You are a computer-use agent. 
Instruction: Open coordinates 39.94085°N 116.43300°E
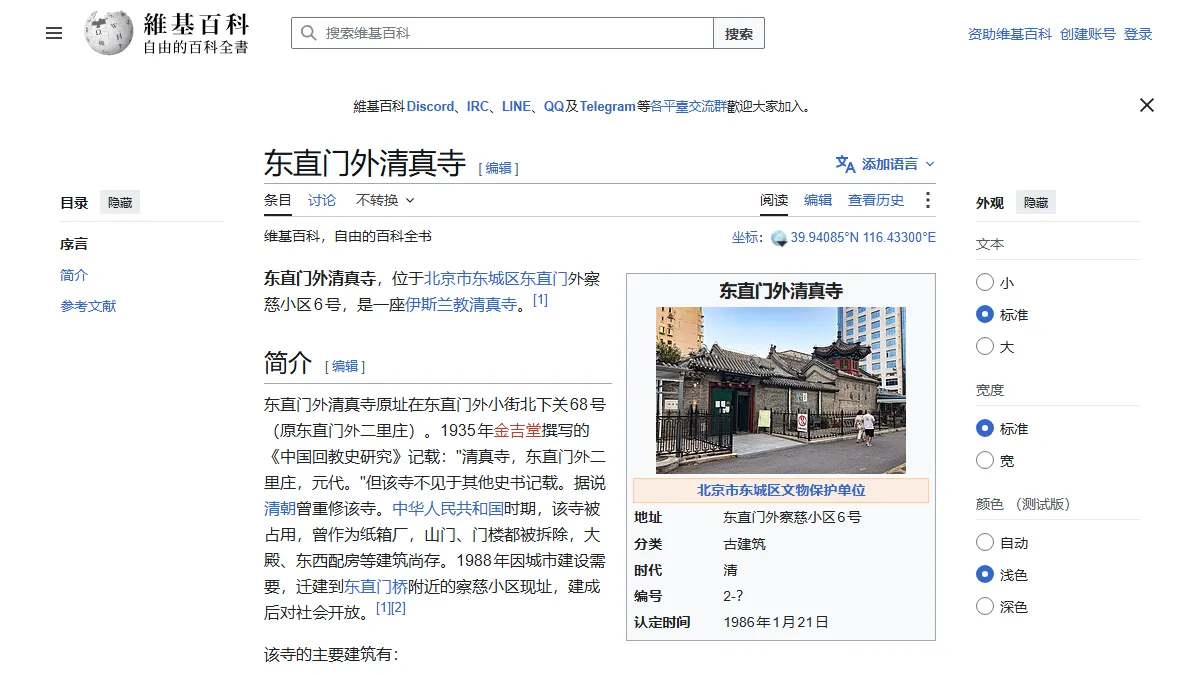863,238
